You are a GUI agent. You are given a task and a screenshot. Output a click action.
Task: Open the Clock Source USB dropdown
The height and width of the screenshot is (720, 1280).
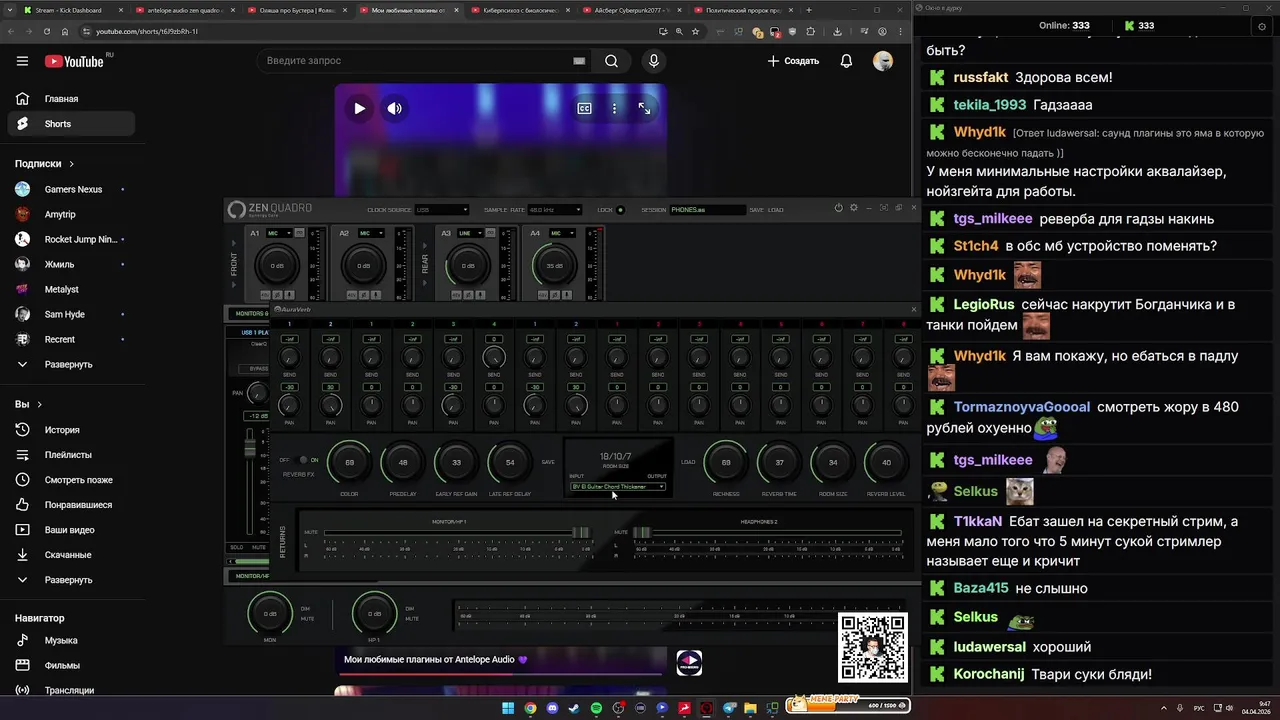click(x=442, y=210)
